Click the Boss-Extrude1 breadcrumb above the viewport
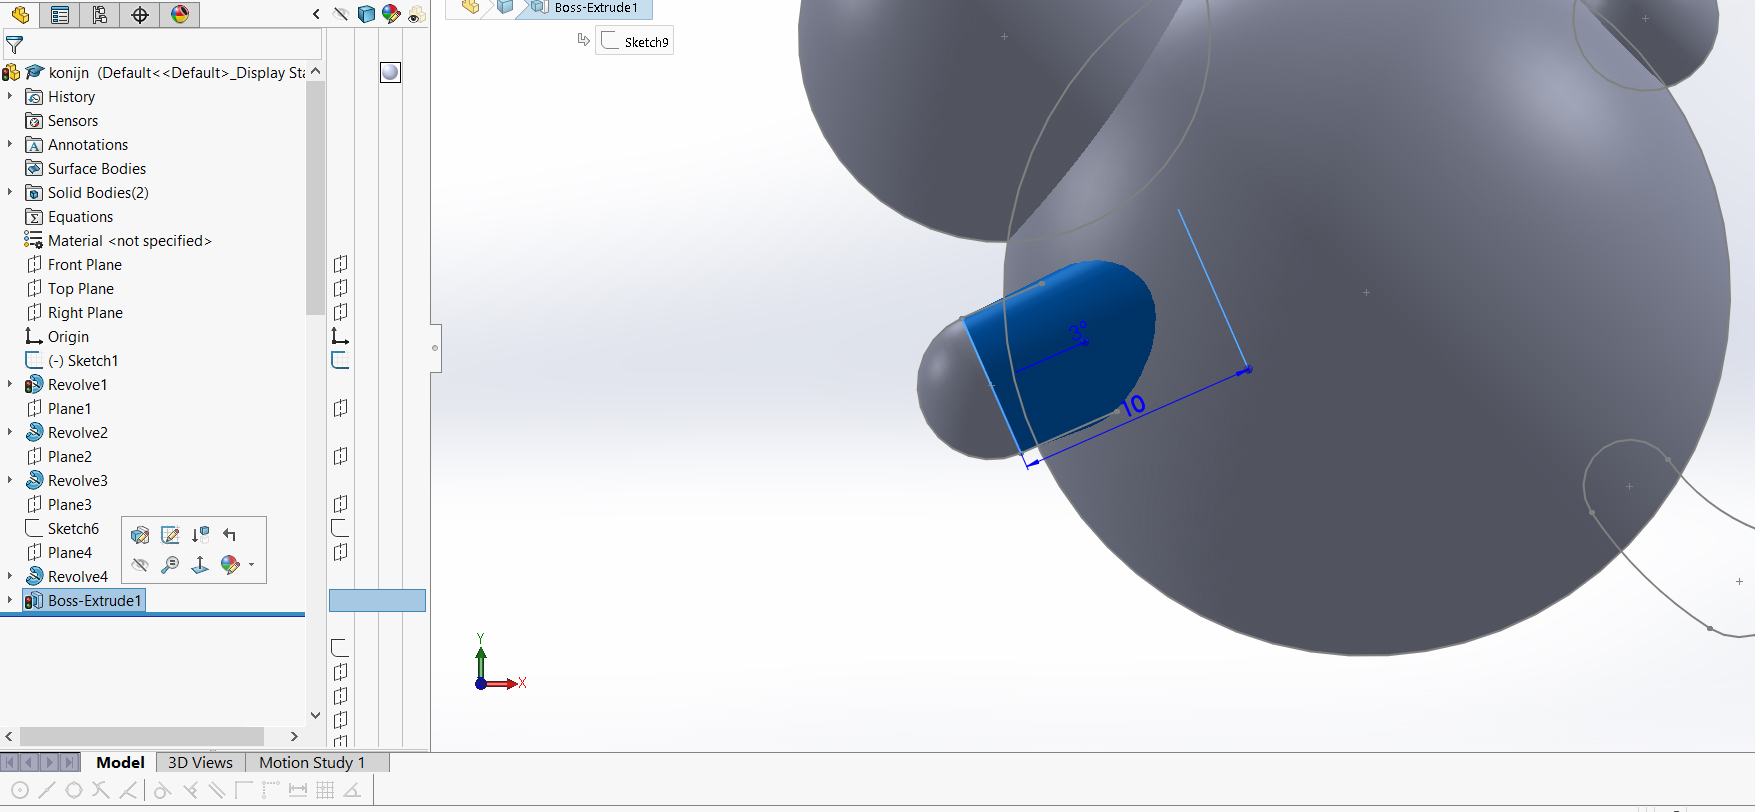The height and width of the screenshot is (812, 1755). point(586,8)
